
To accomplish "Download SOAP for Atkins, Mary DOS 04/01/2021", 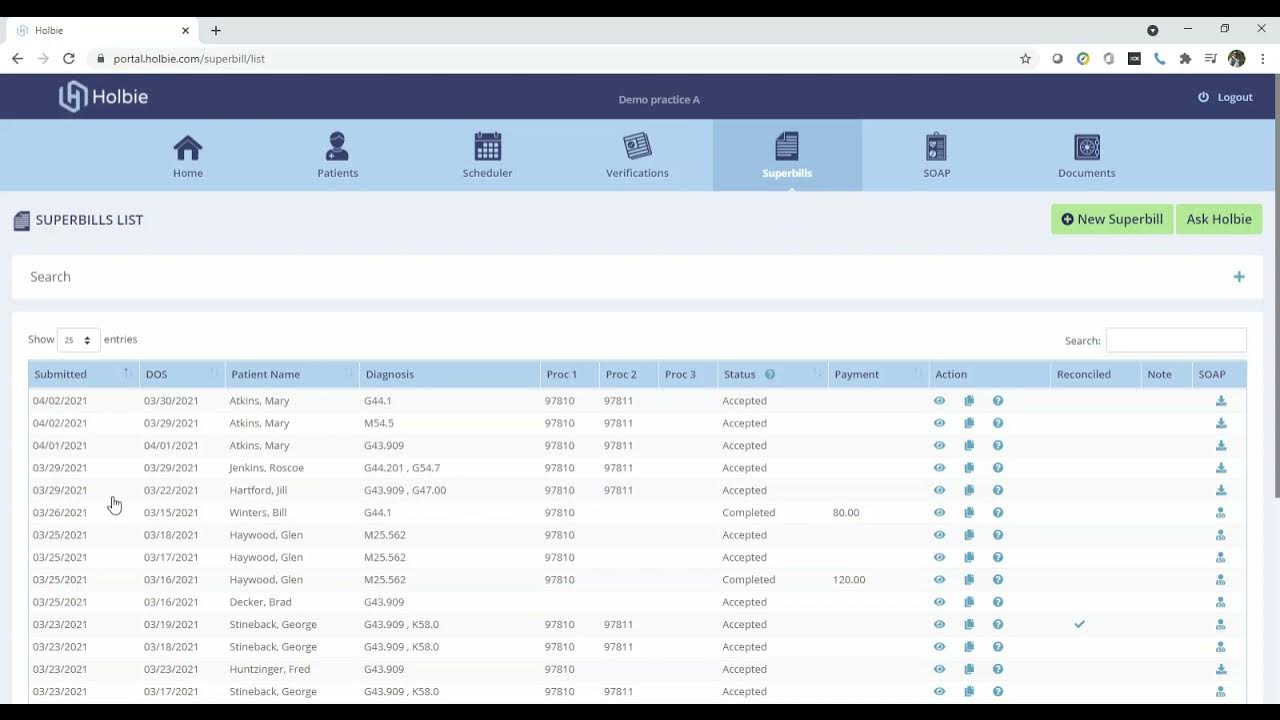I will click(x=1221, y=446).
